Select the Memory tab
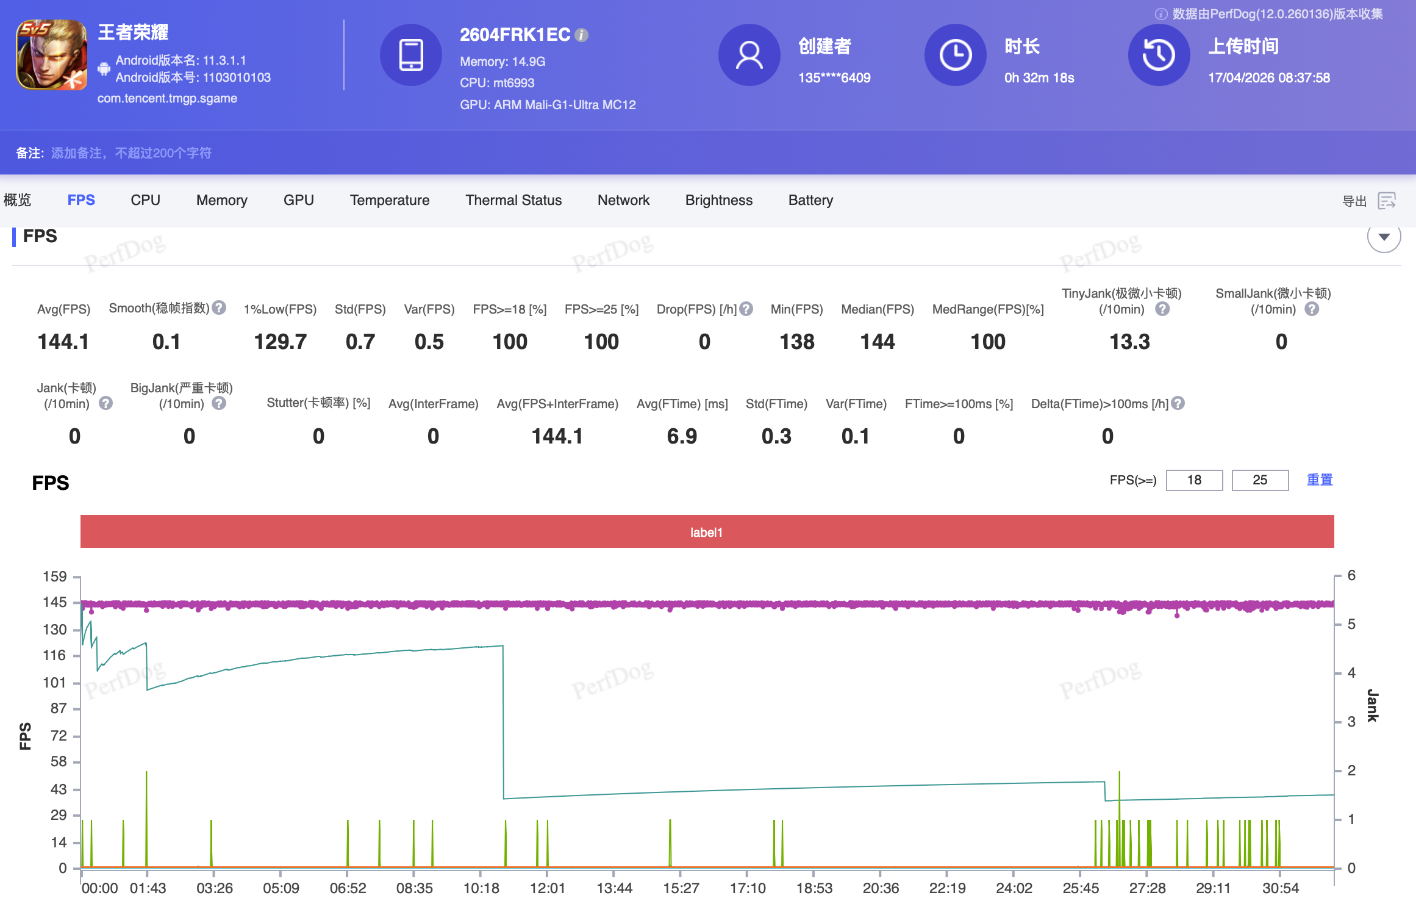The image size is (1416, 898). (x=222, y=200)
